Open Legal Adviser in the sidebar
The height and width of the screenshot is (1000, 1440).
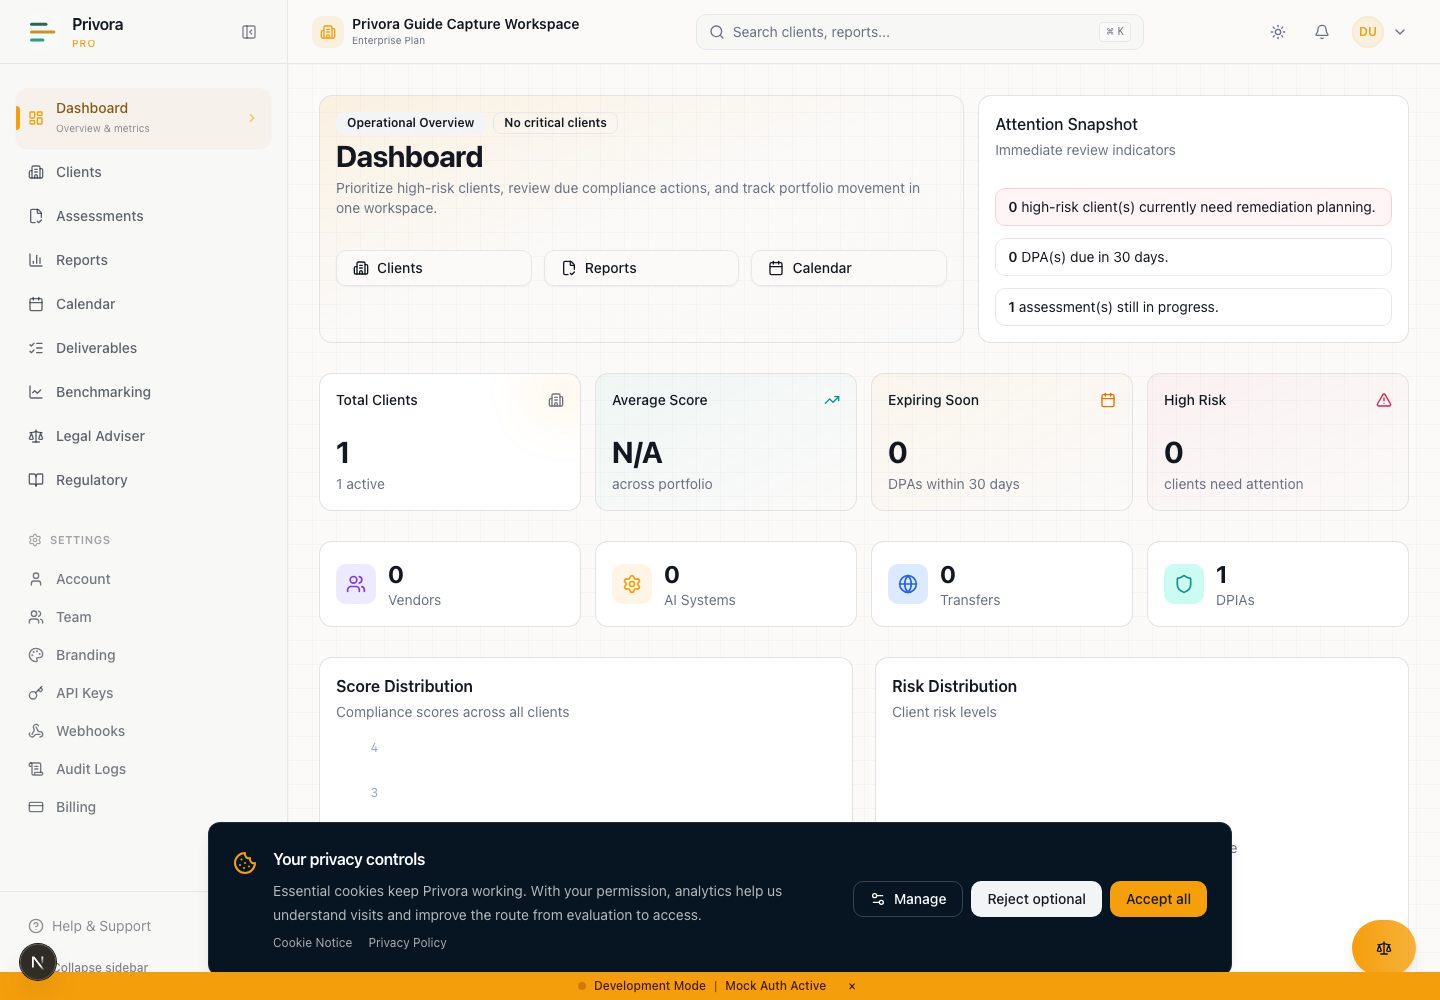(x=144, y=436)
